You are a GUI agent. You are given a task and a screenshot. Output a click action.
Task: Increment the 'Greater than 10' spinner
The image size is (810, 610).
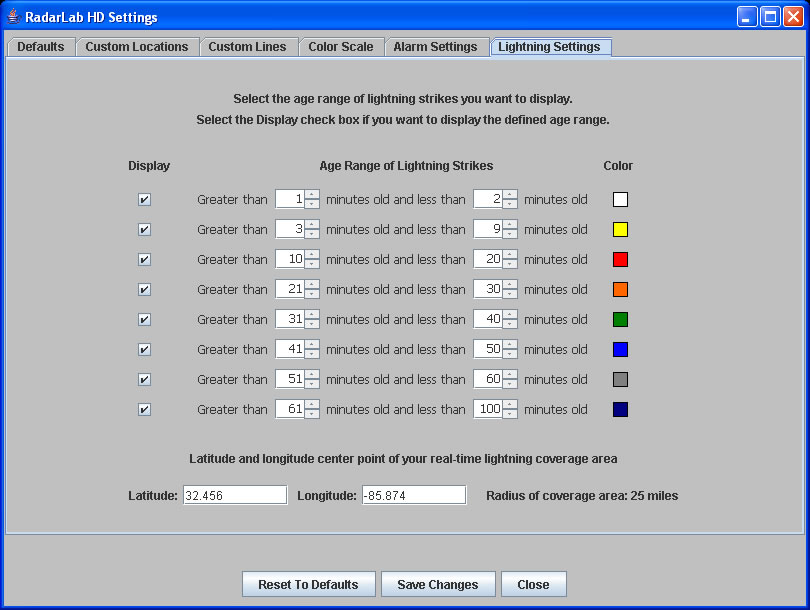pyautogui.click(x=312, y=255)
